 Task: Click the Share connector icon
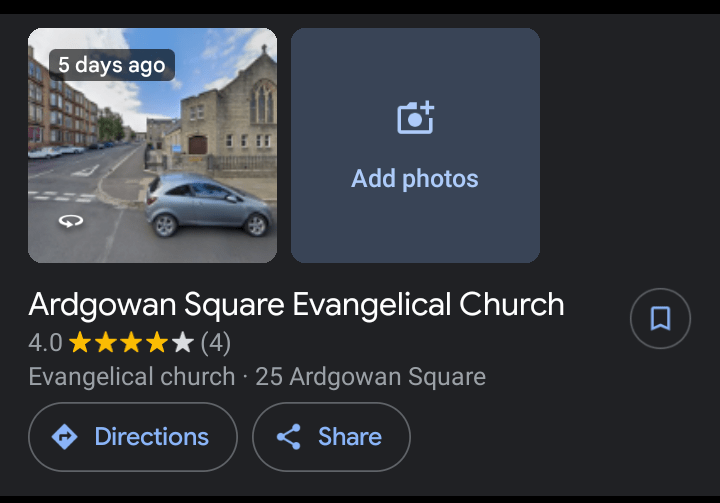pyautogui.click(x=289, y=437)
